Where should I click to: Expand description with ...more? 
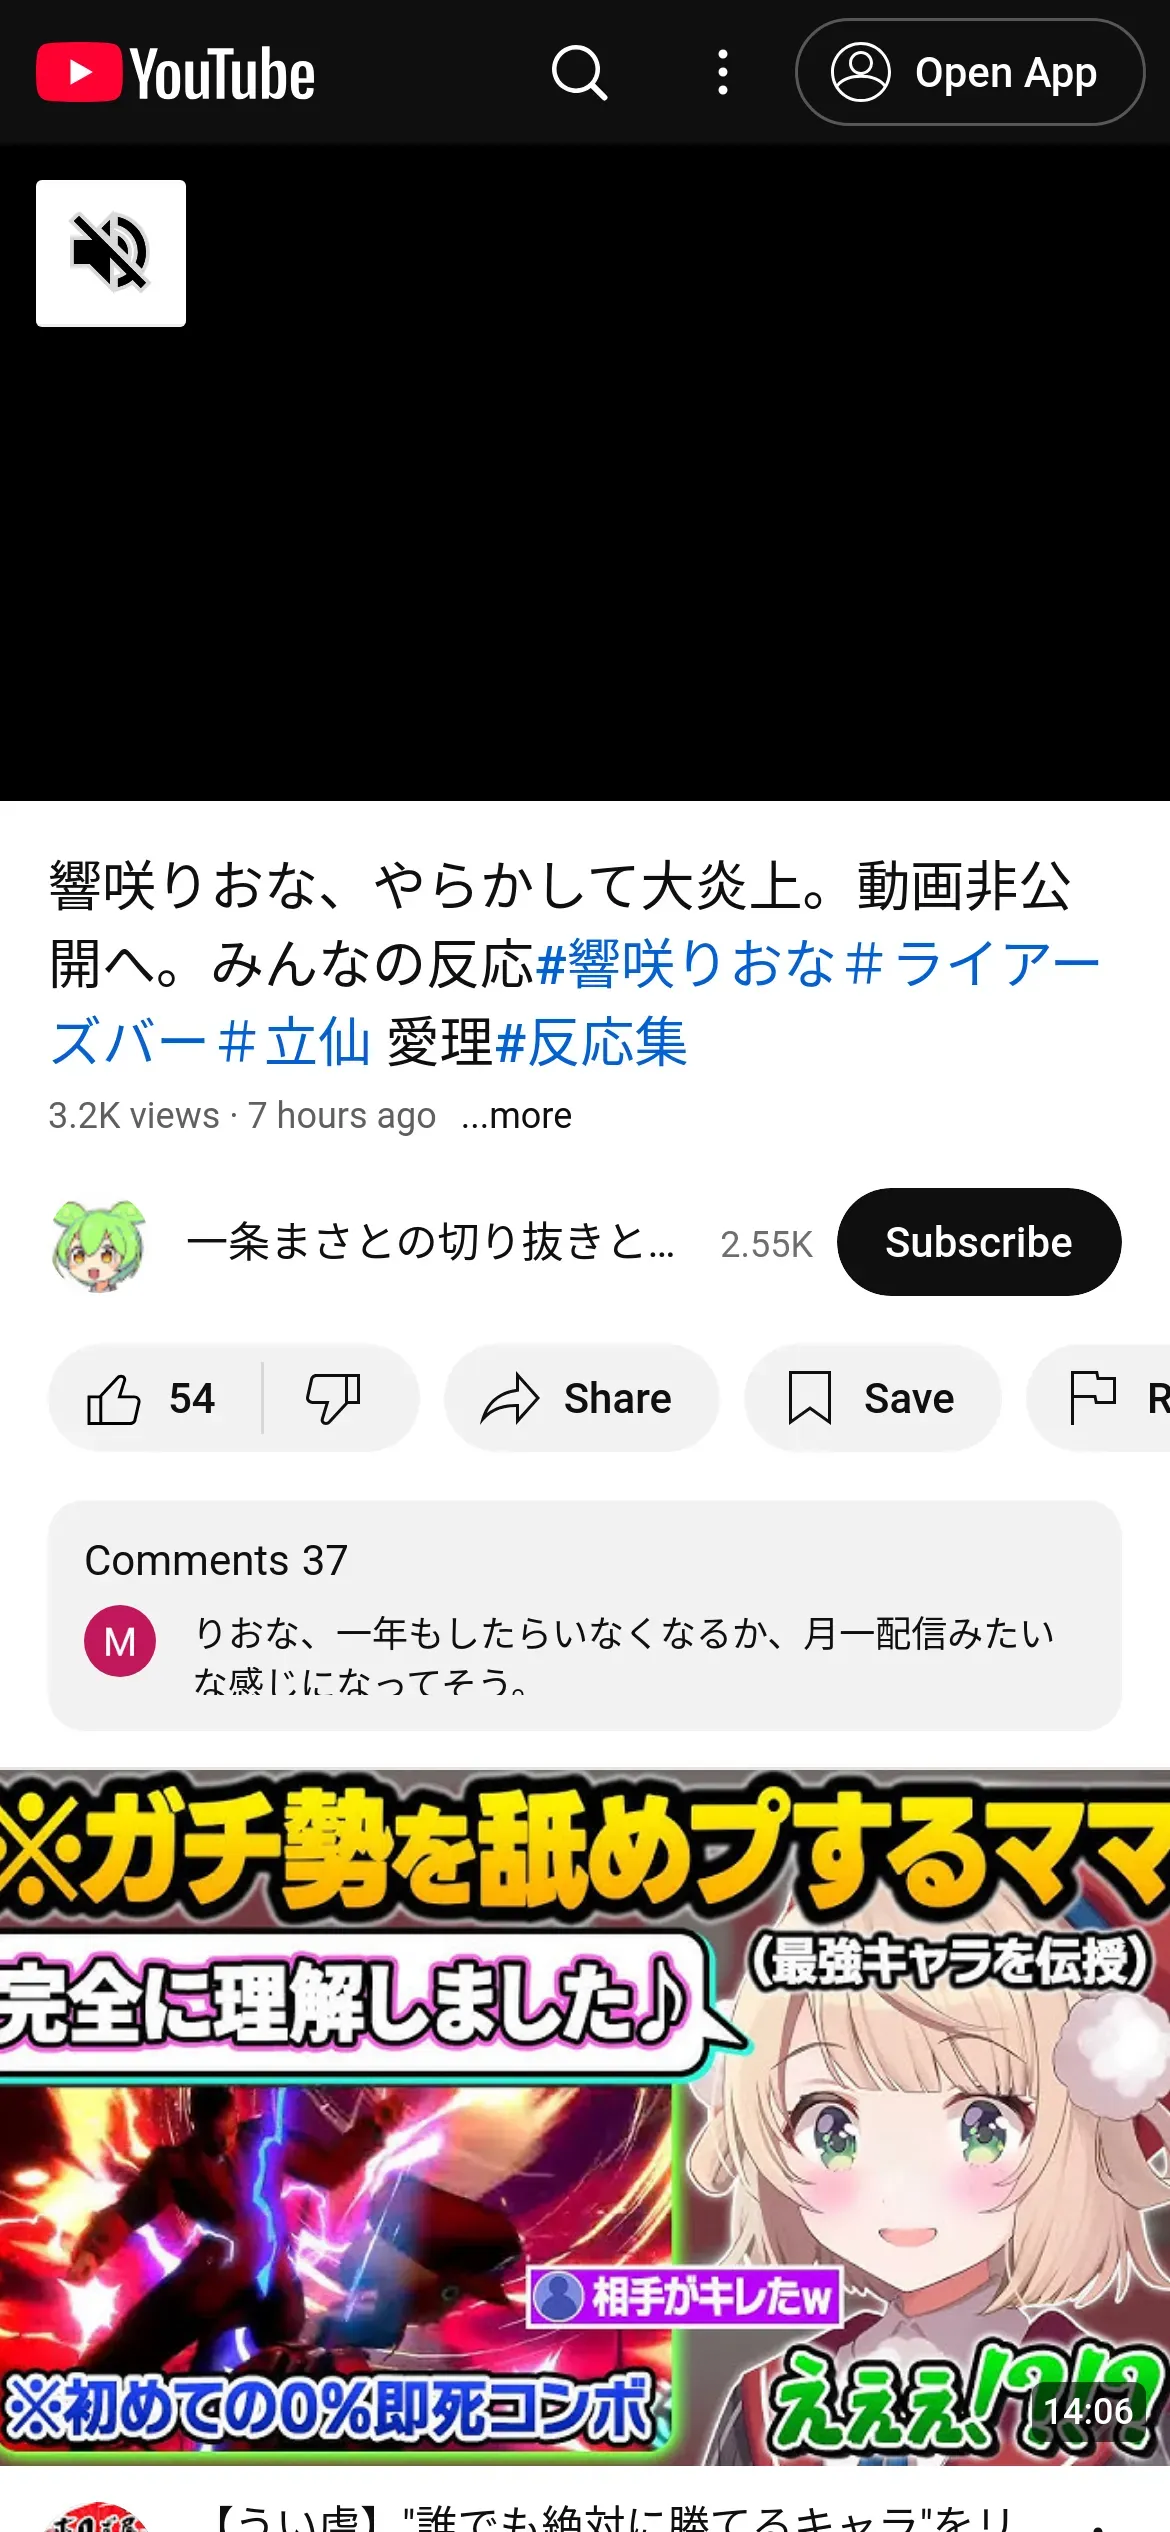click(x=516, y=1115)
